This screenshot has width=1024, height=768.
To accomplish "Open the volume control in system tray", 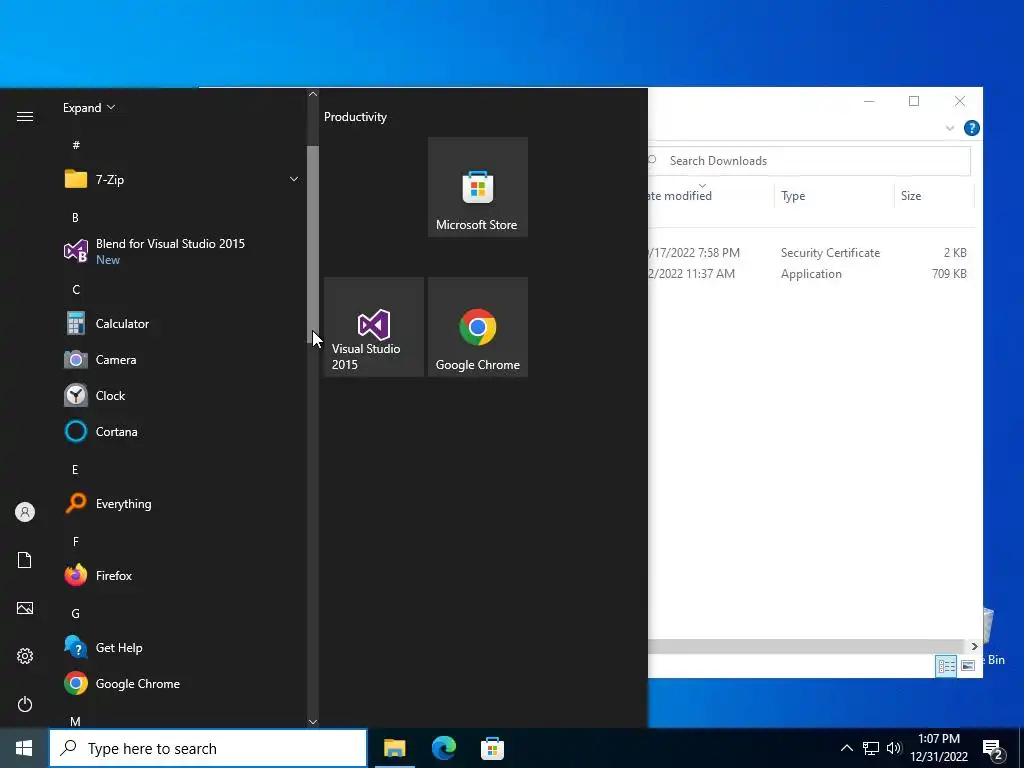I will point(894,748).
